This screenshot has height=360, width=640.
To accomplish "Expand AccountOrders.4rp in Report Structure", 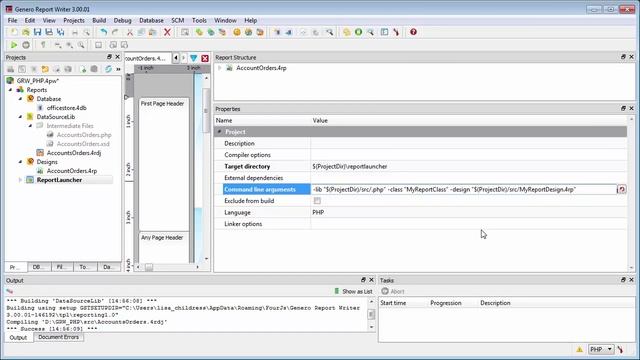I will tap(220, 68).
